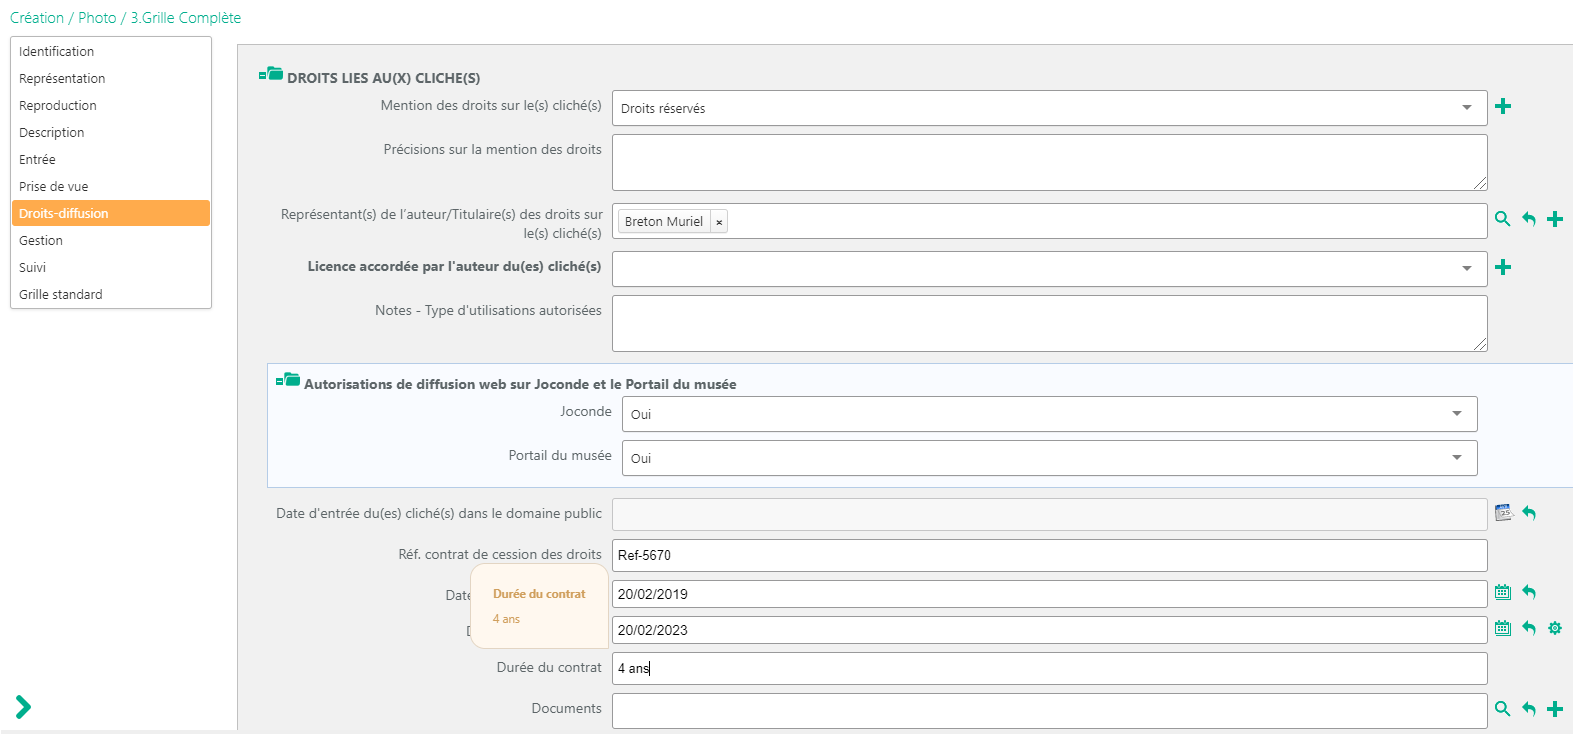Click the plus icon next to Droits réservés

click(1503, 106)
